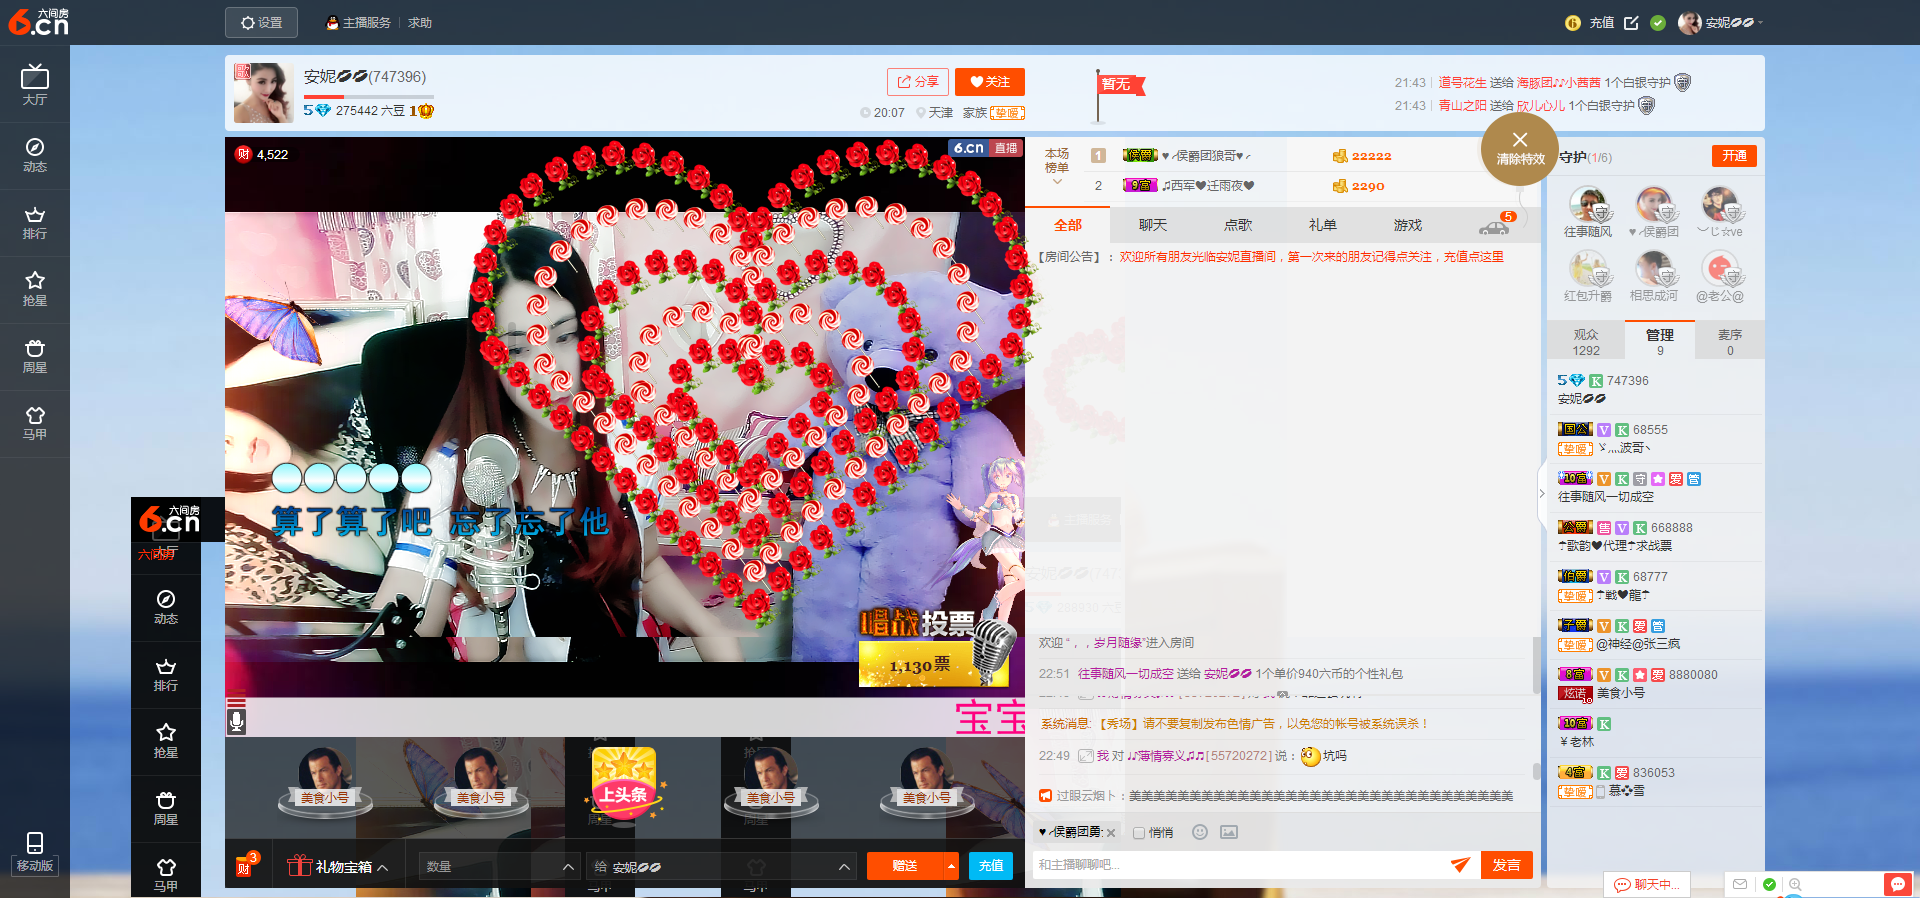The width and height of the screenshot is (1920, 898).
Task: Open 主播服务 in the top bar
Action: [x=358, y=22]
